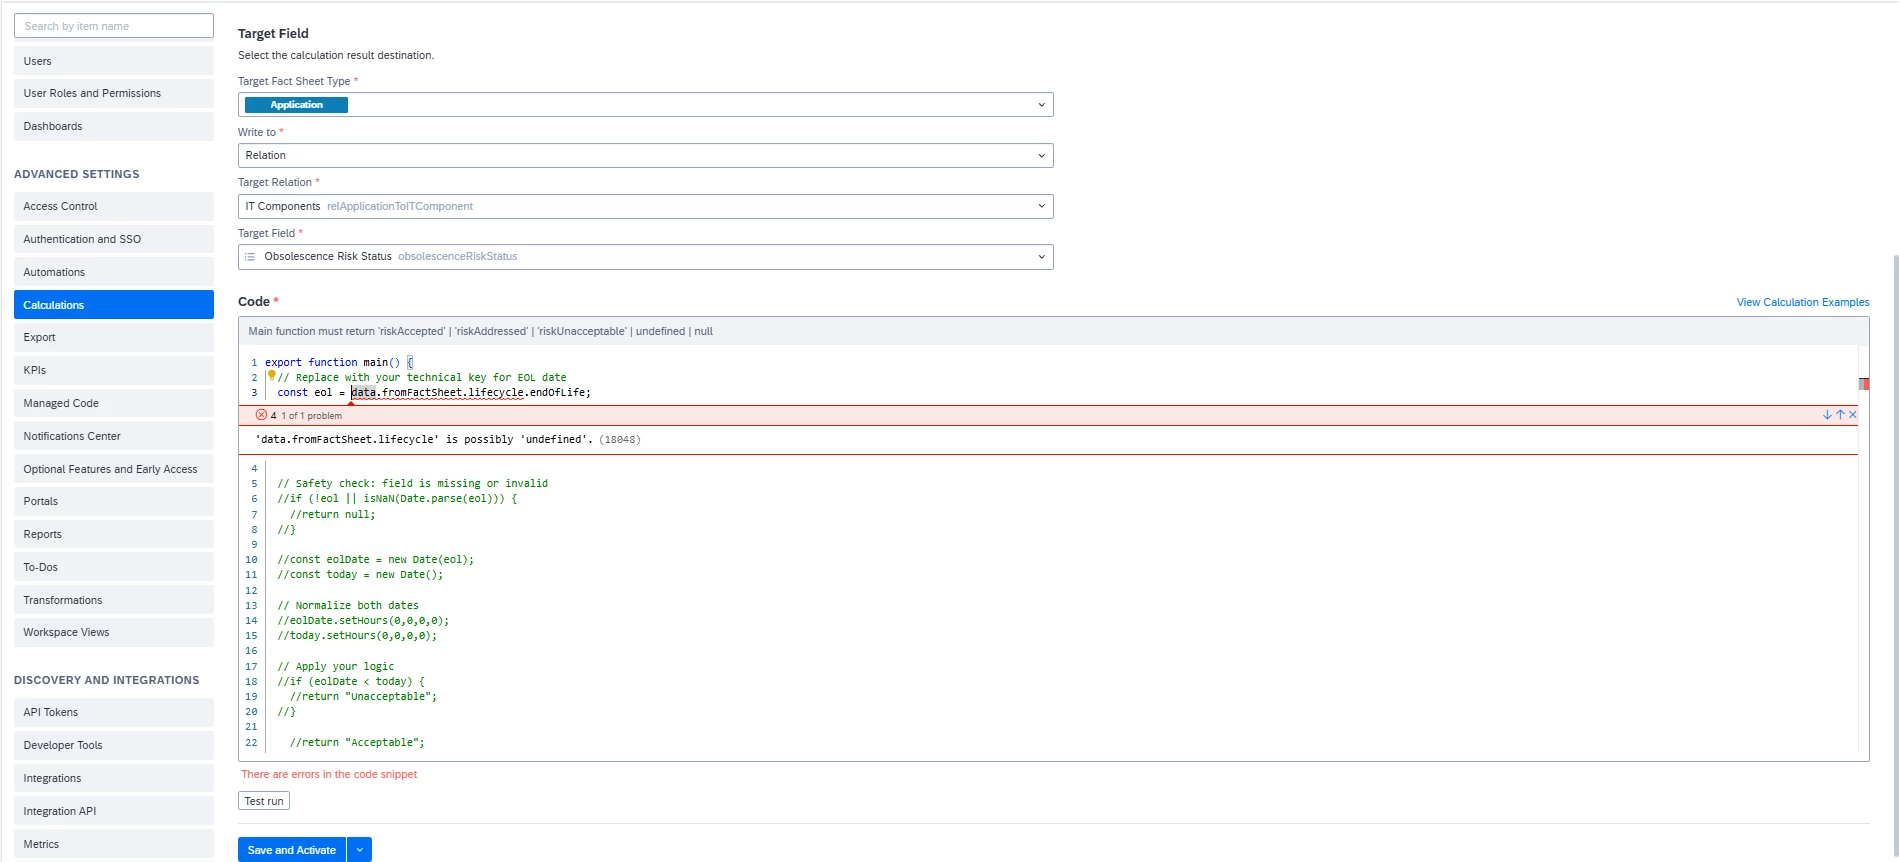
Task: Click code line '//if (eolDate < today) {'
Action: click(351, 682)
